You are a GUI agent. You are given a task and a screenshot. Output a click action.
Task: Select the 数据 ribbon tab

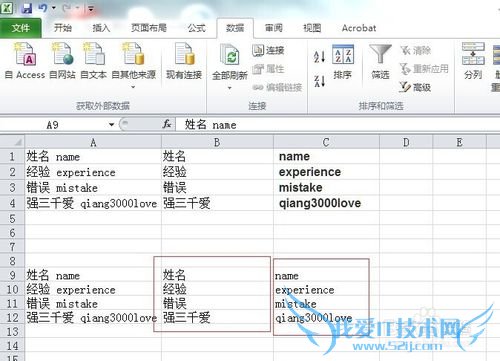coord(235,28)
